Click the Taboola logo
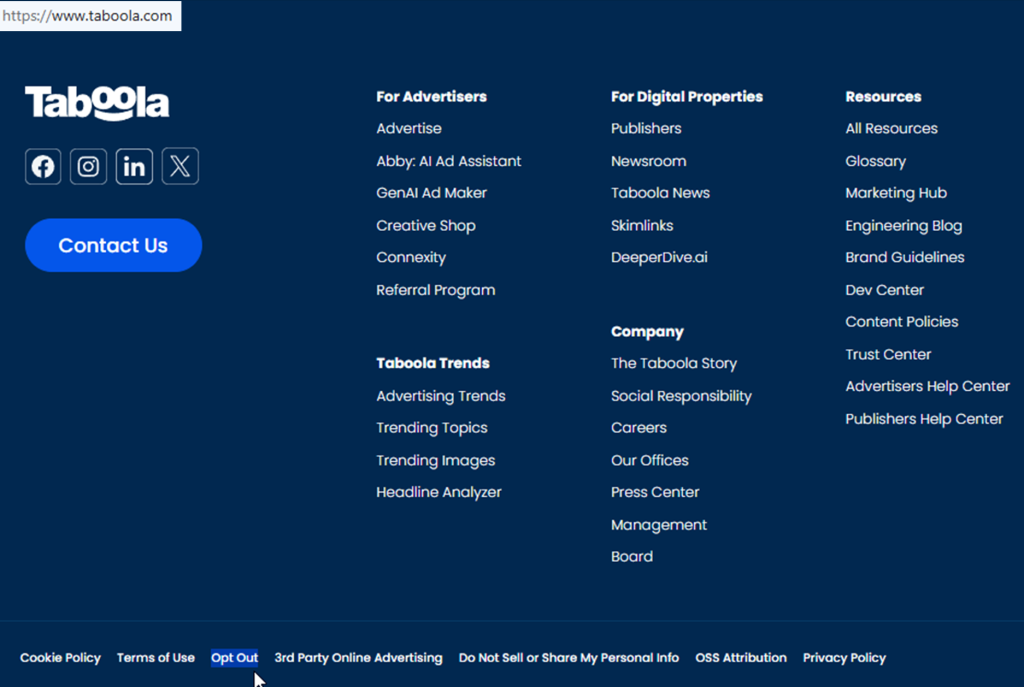1024x687 pixels. [x=97, y=103]
